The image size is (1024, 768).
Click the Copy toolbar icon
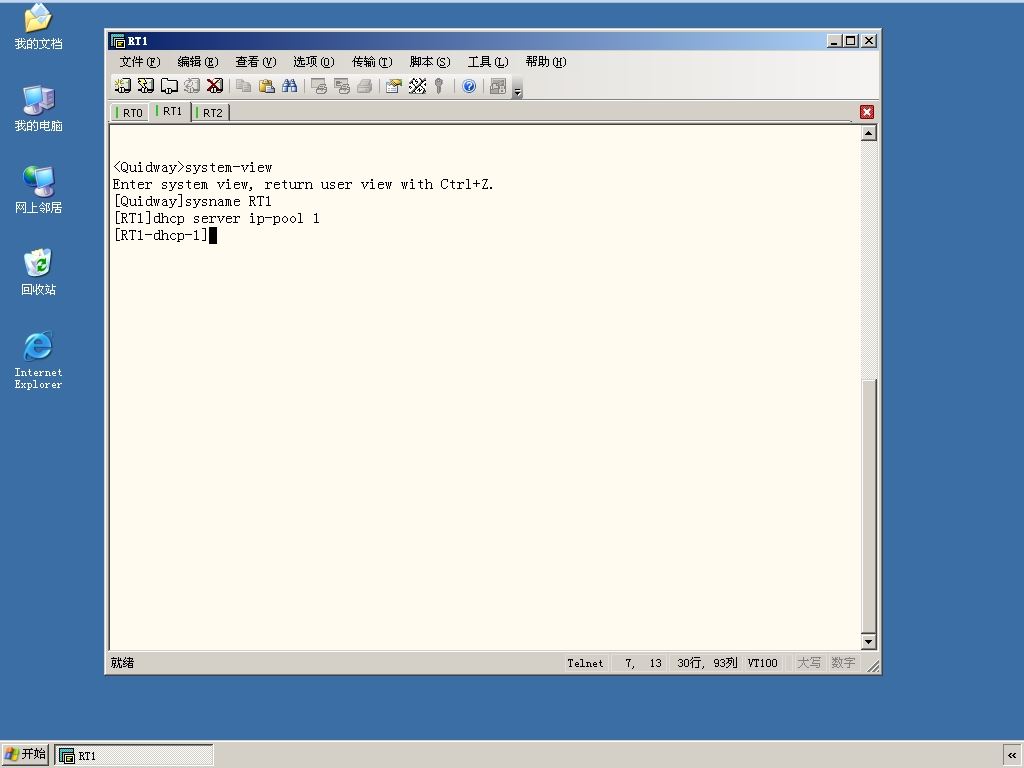pos(244,86)
